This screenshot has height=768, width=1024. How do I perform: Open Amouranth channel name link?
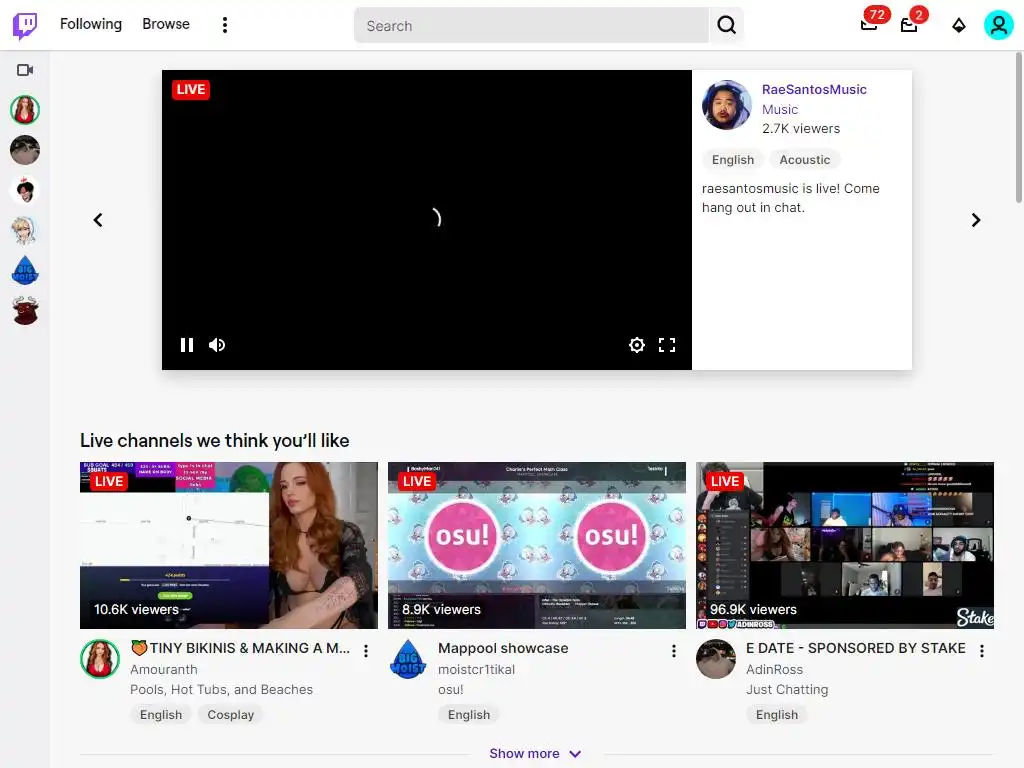[x=163, y=669]
